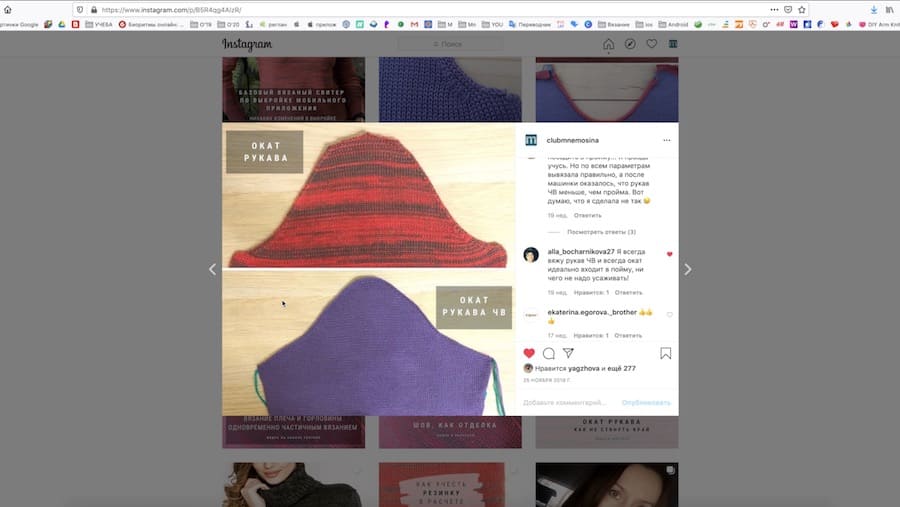Open the ios bookmarks folder
Viewport: 900px width, 507px height.
[644, 25]
